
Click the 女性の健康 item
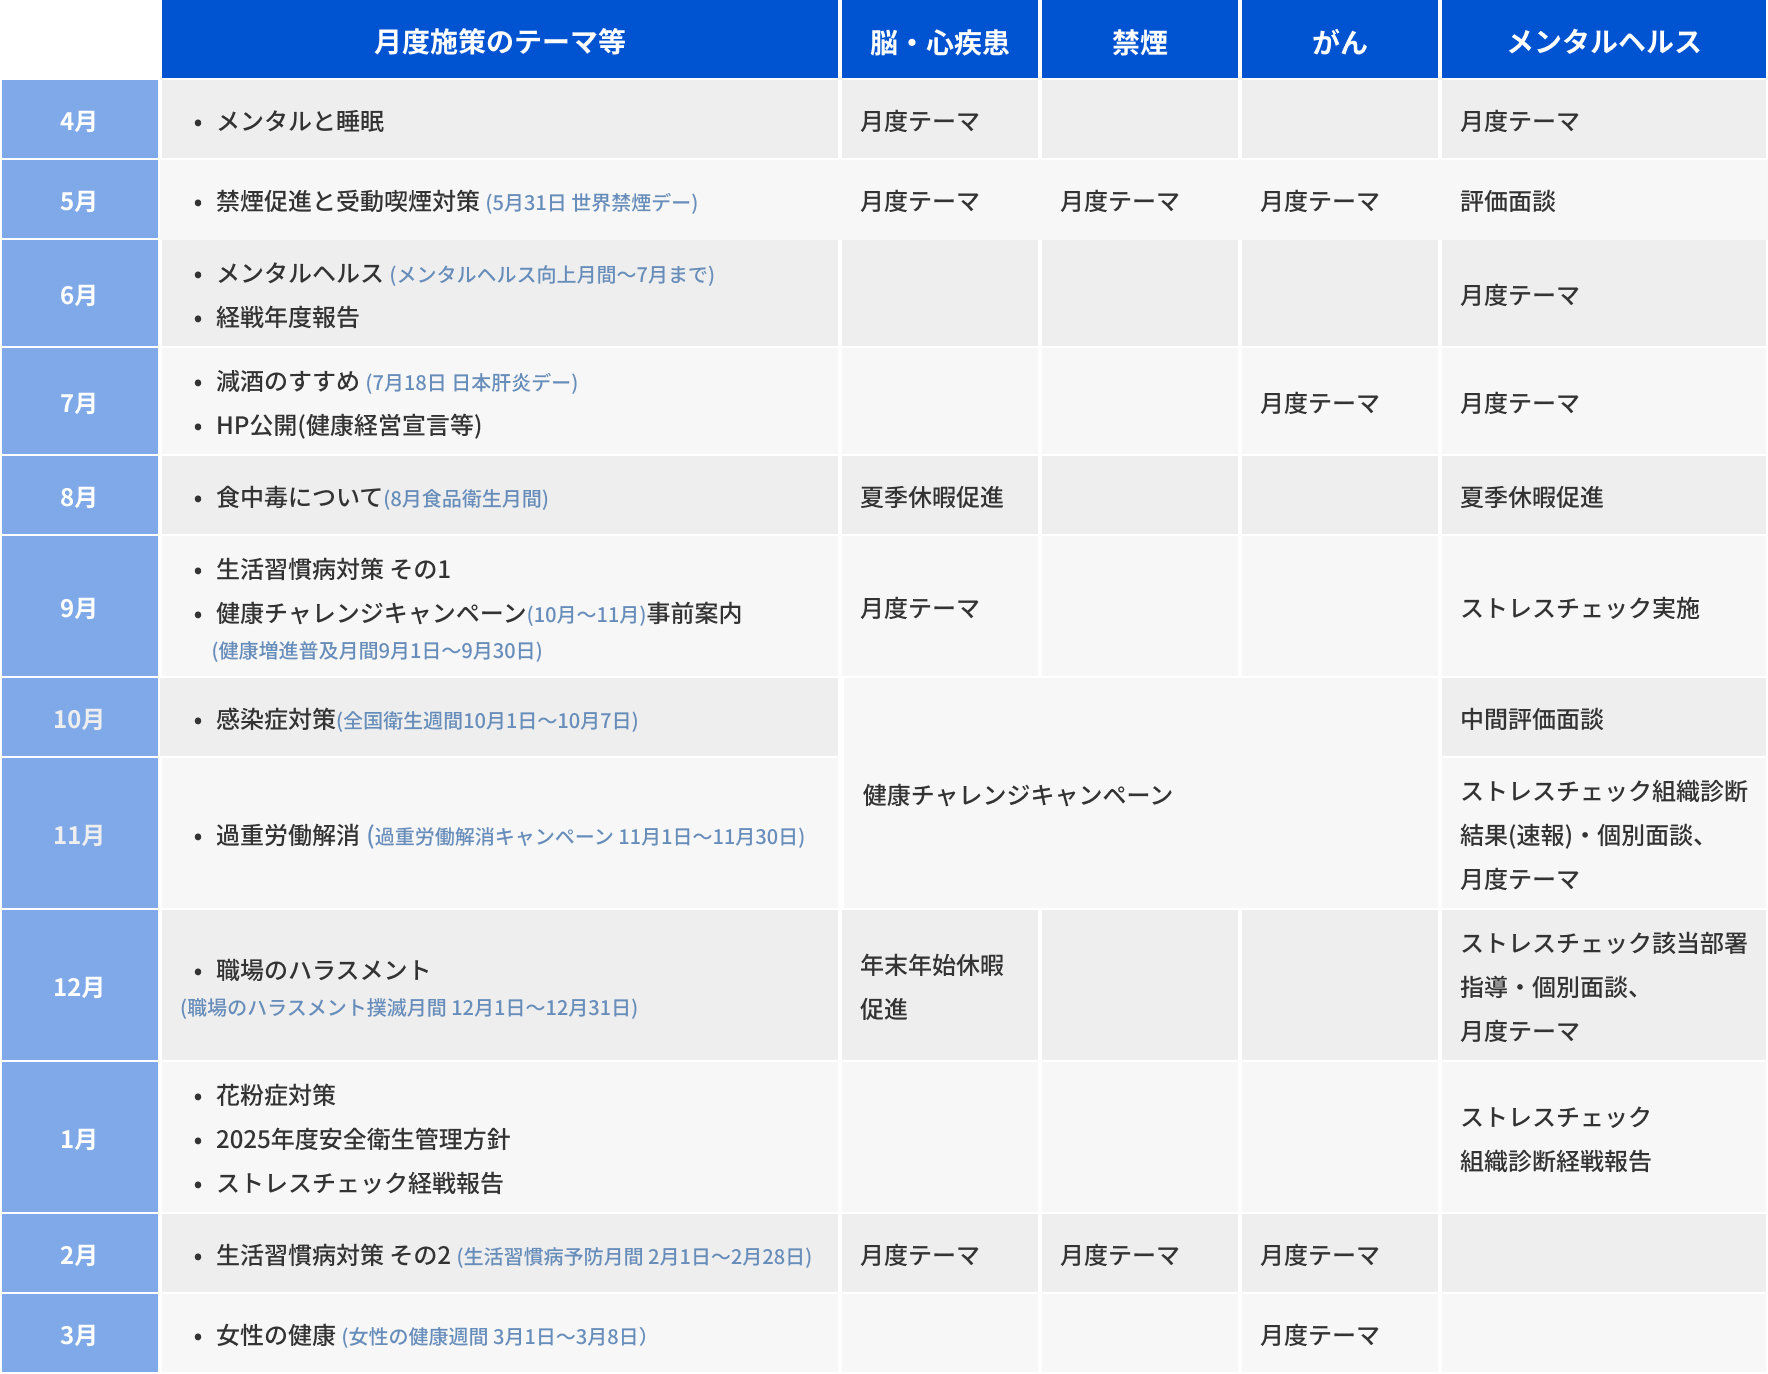click(276, 1335)
